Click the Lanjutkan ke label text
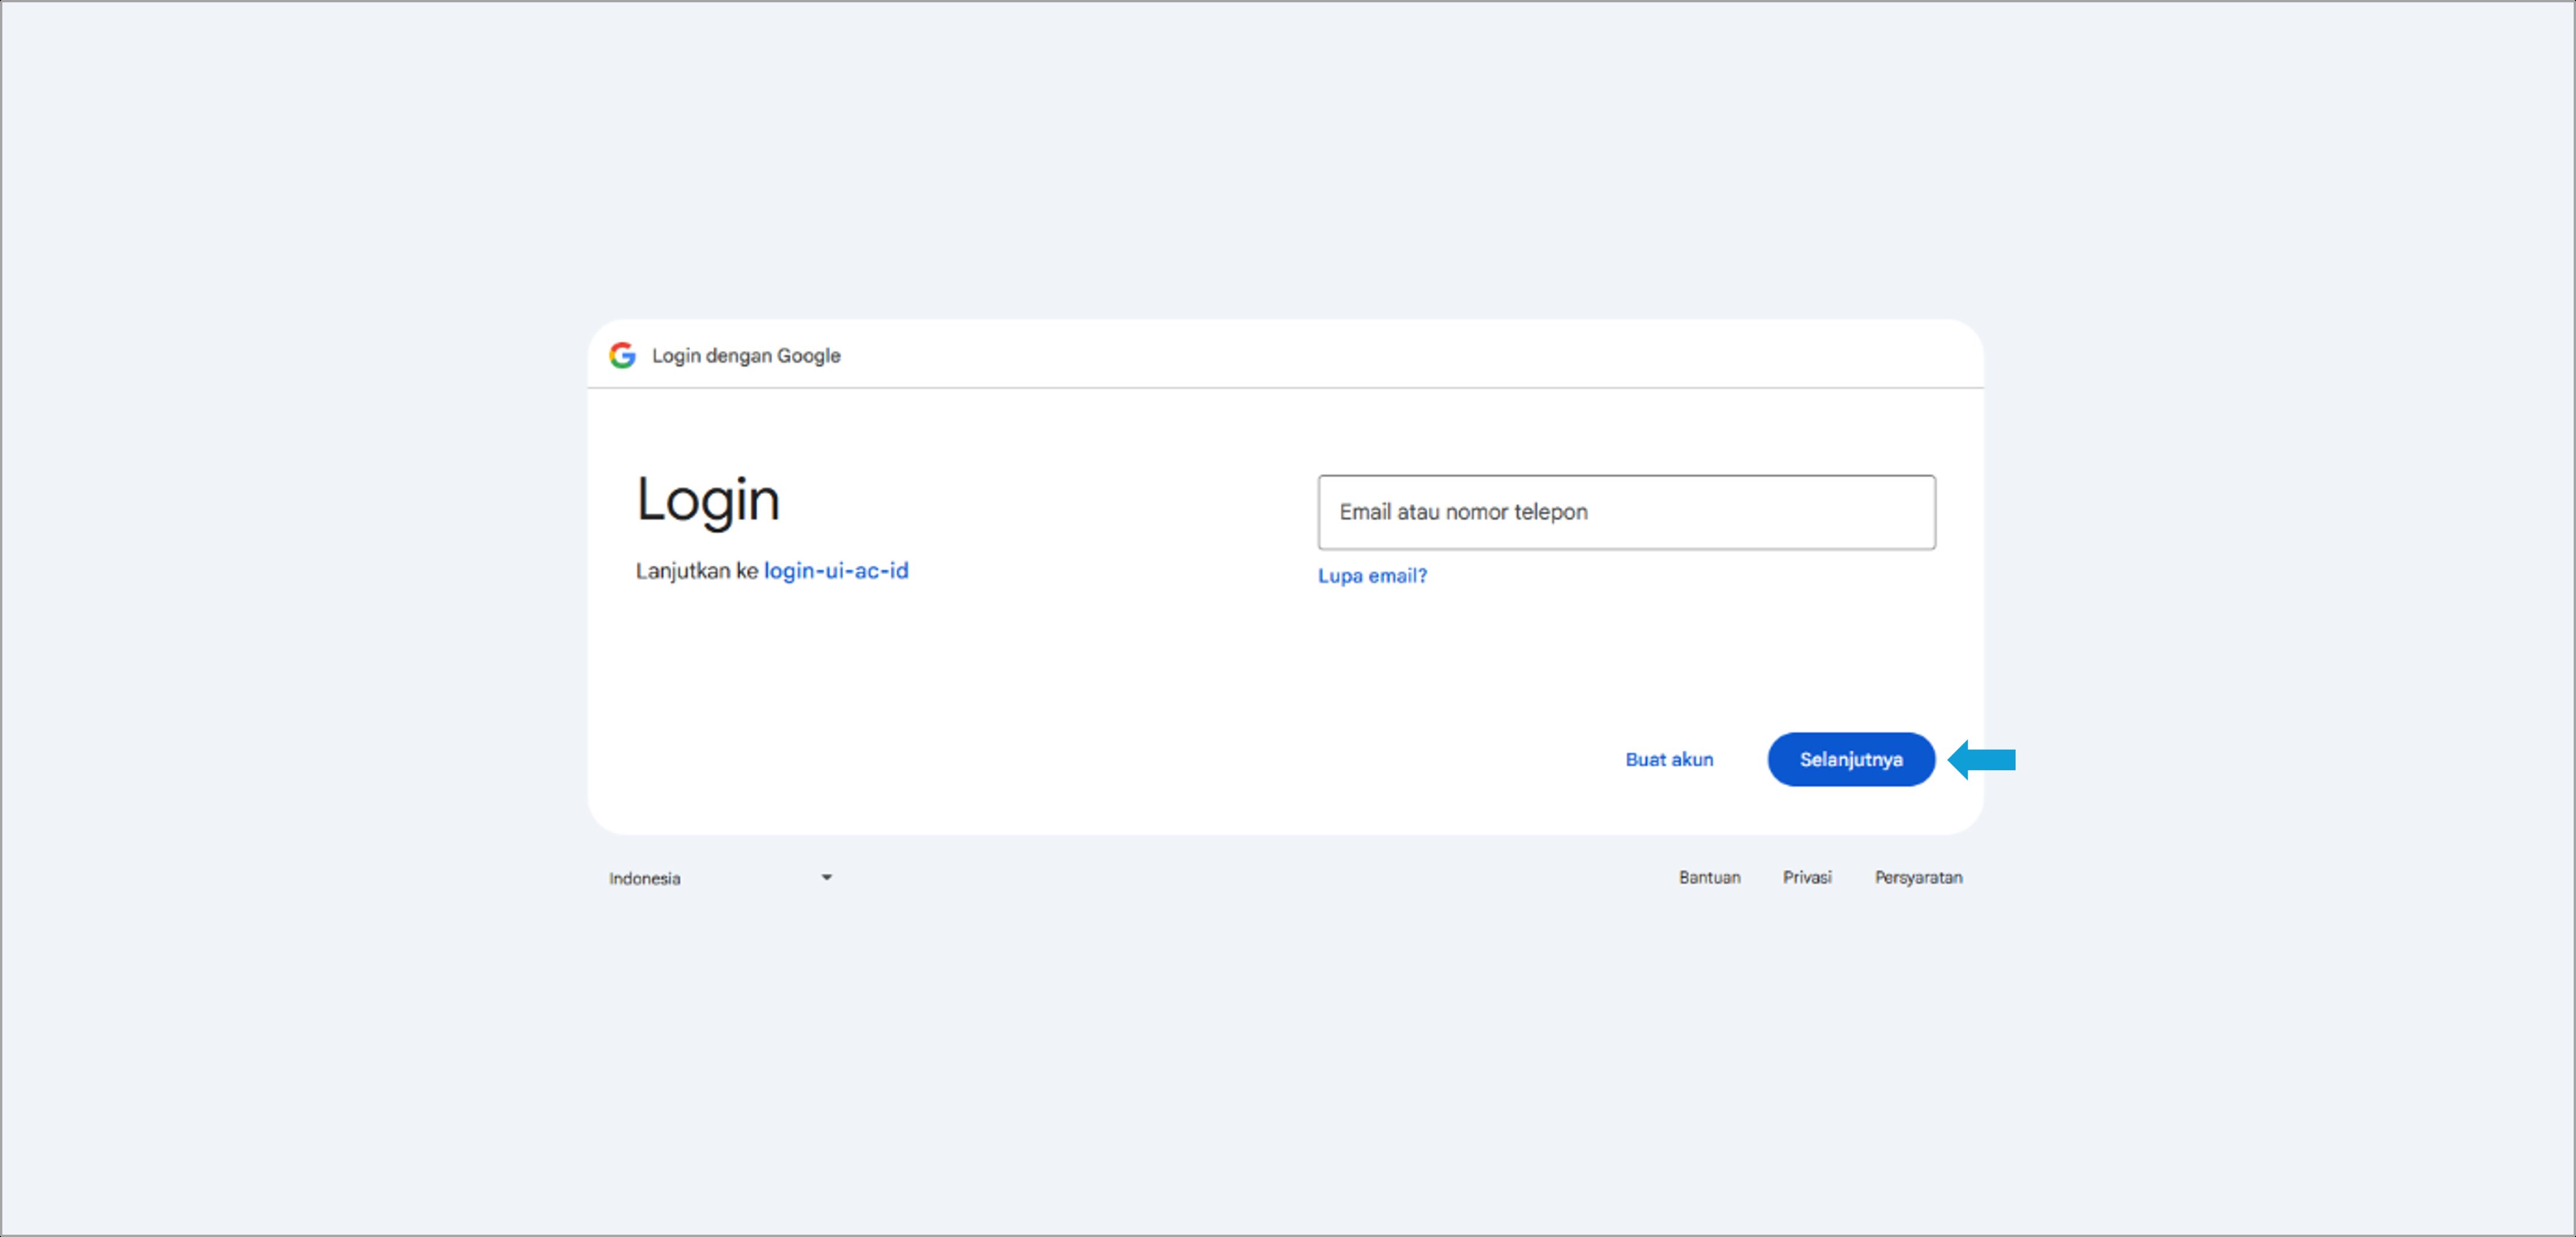2576x1237 pixels. 696,571
